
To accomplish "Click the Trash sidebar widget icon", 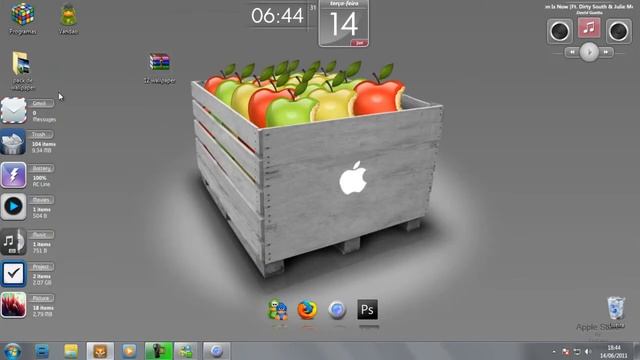I will [x=13, y=142].
